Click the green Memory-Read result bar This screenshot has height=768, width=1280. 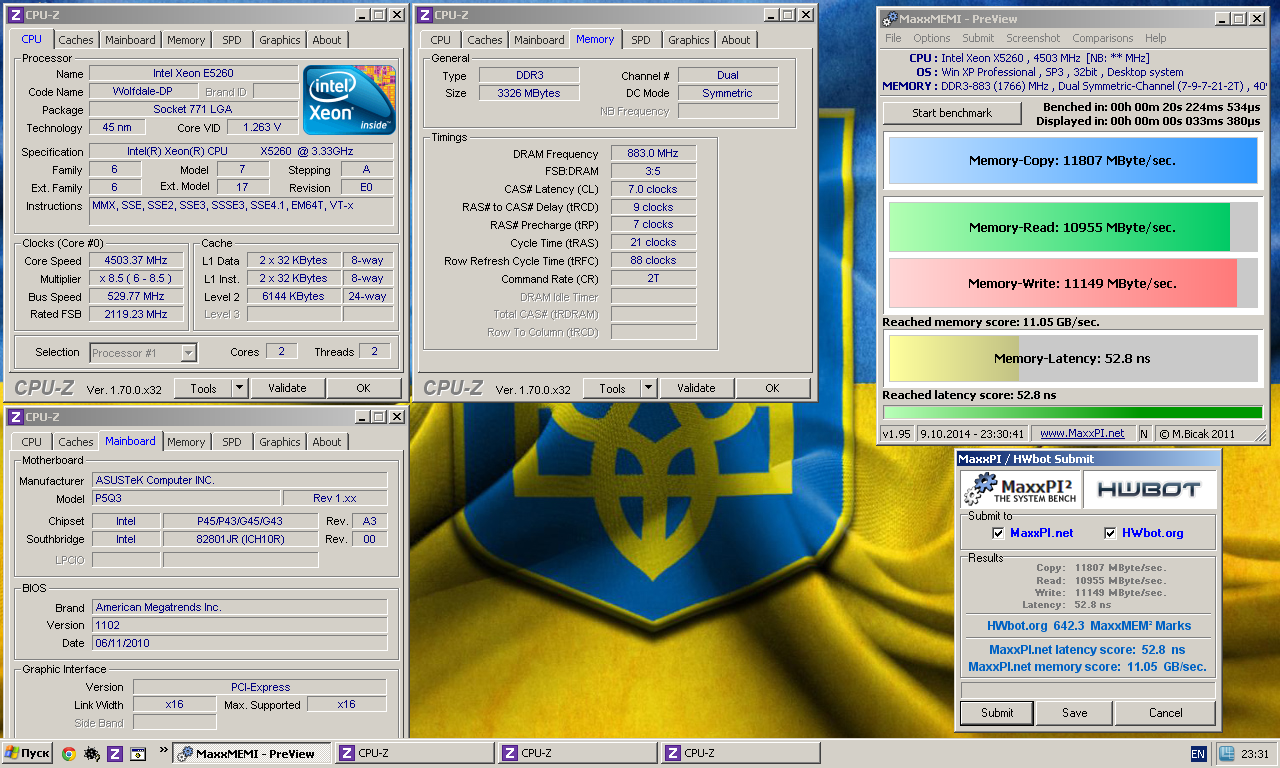(x=1072, y=227)
